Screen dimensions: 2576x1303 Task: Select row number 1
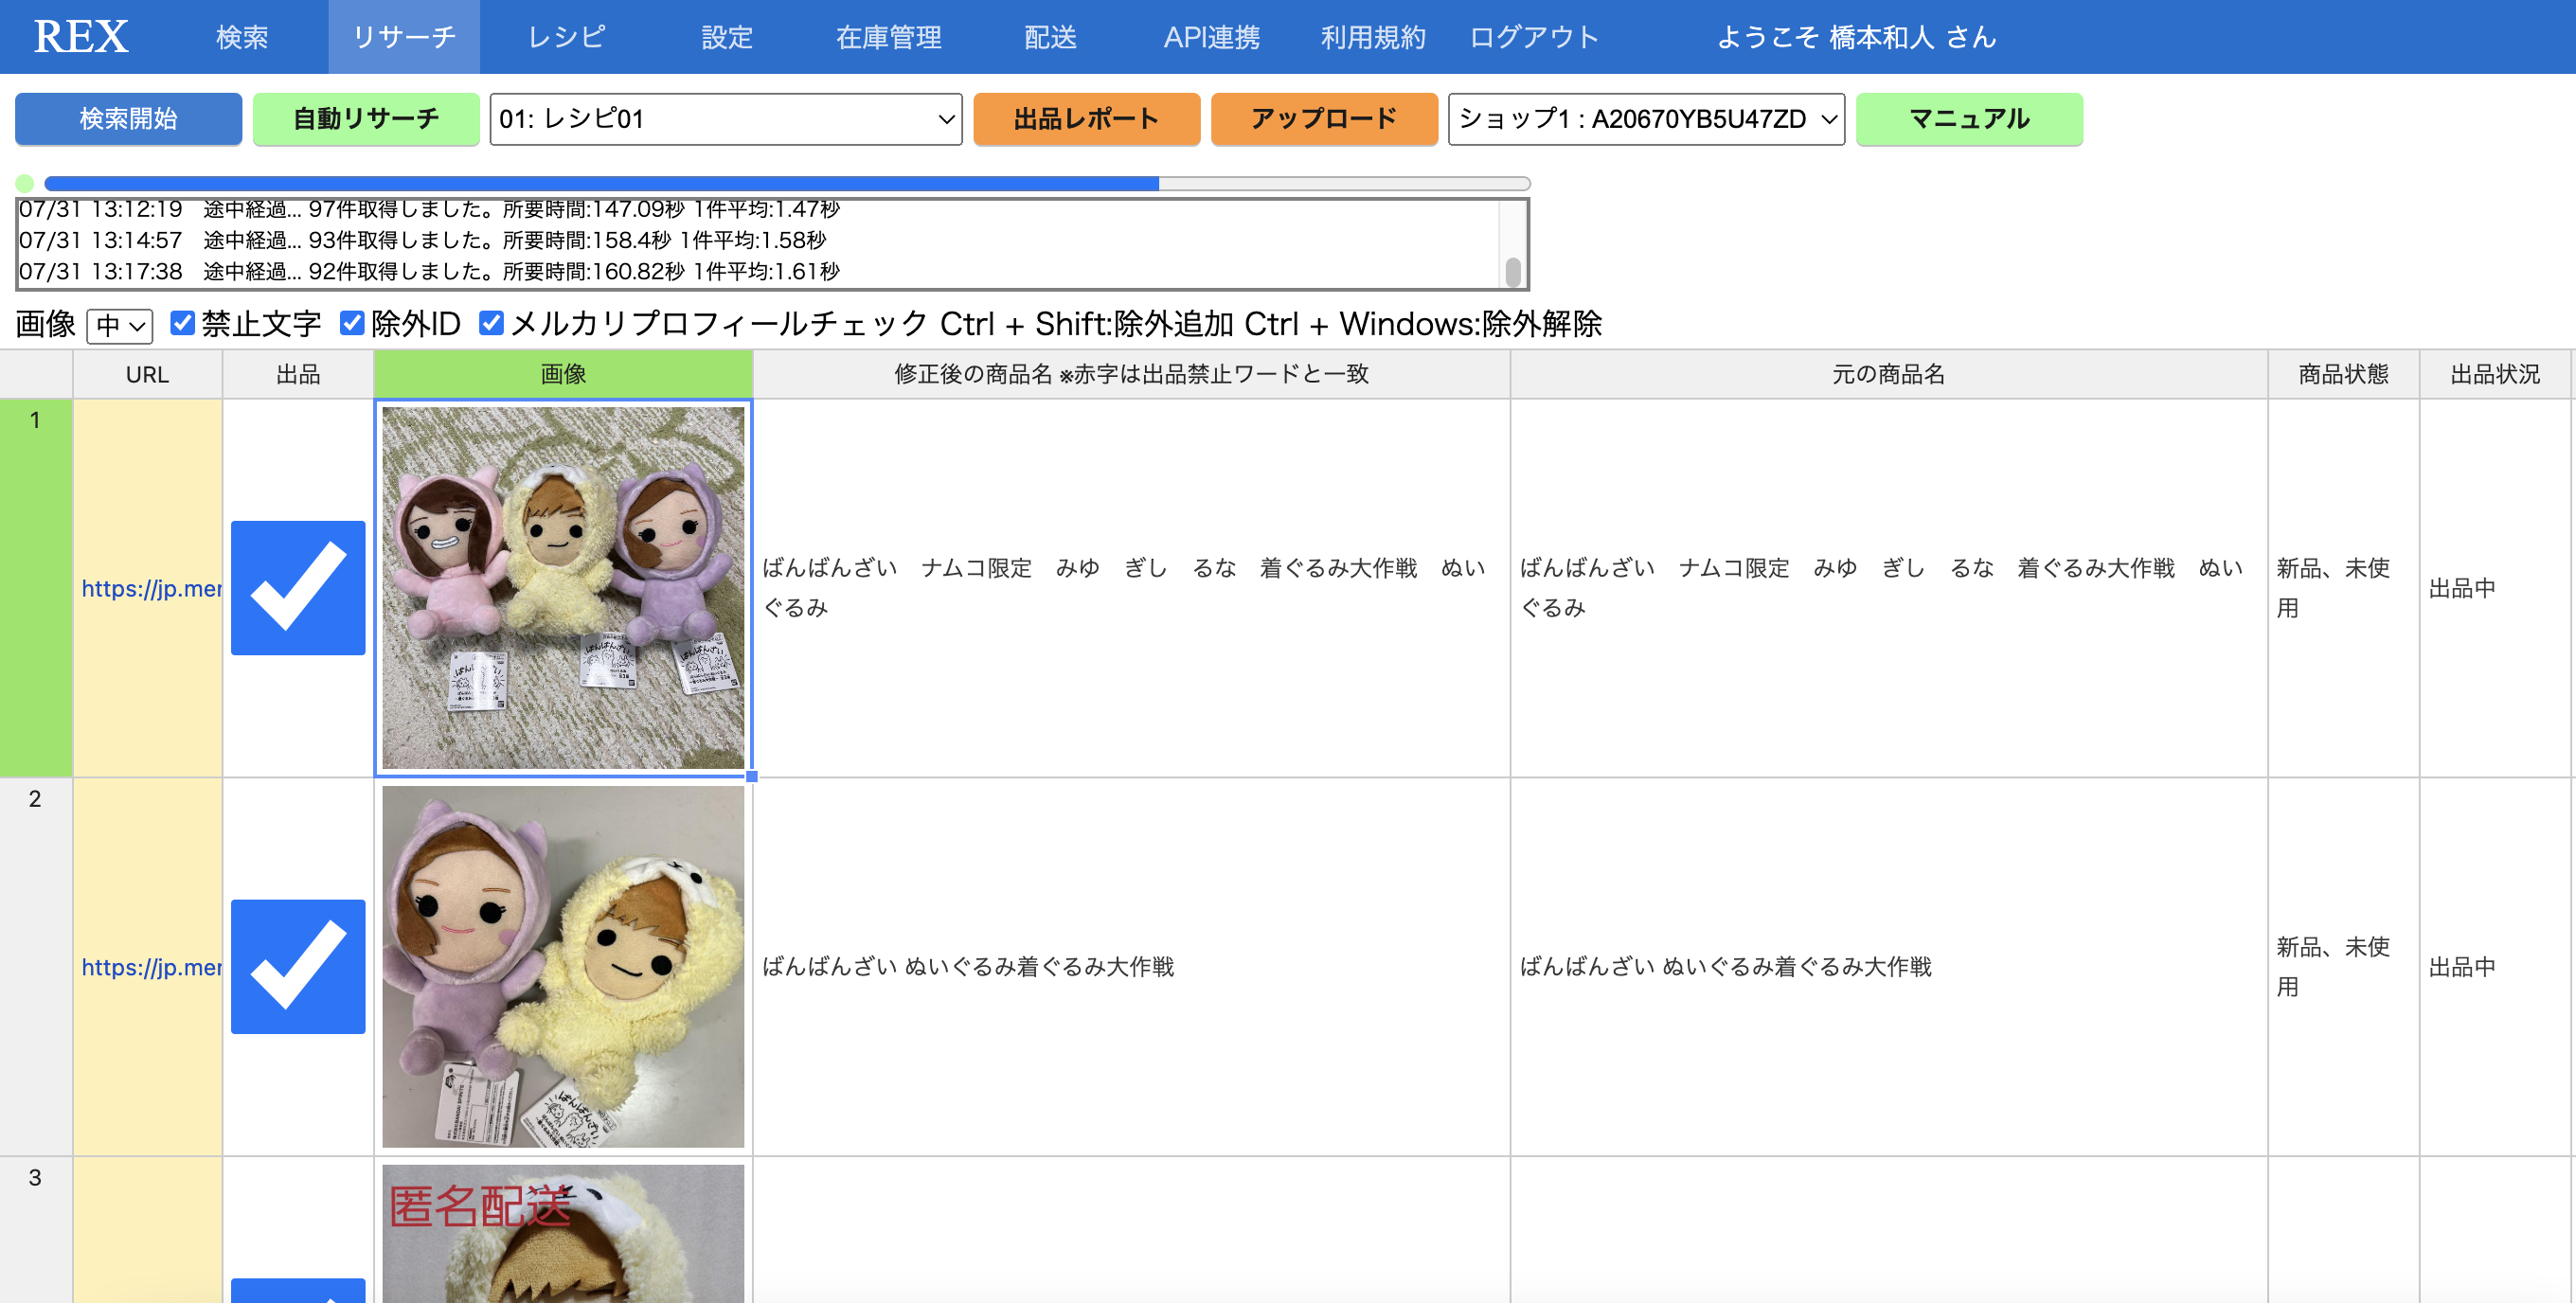(x=36, y=588)
